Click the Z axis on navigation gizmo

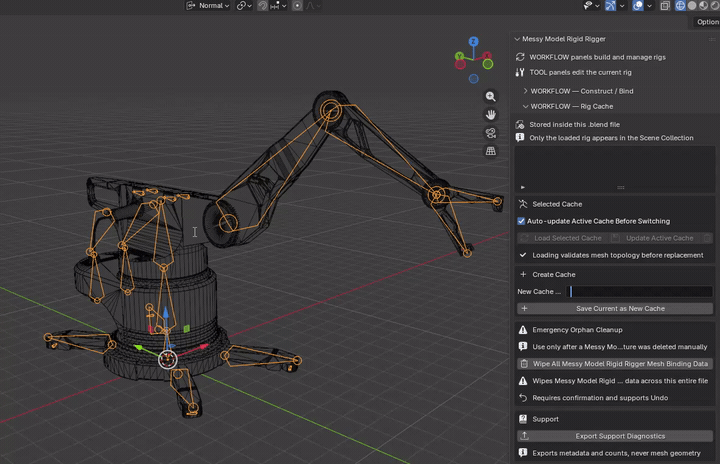[x=473, y=41]
